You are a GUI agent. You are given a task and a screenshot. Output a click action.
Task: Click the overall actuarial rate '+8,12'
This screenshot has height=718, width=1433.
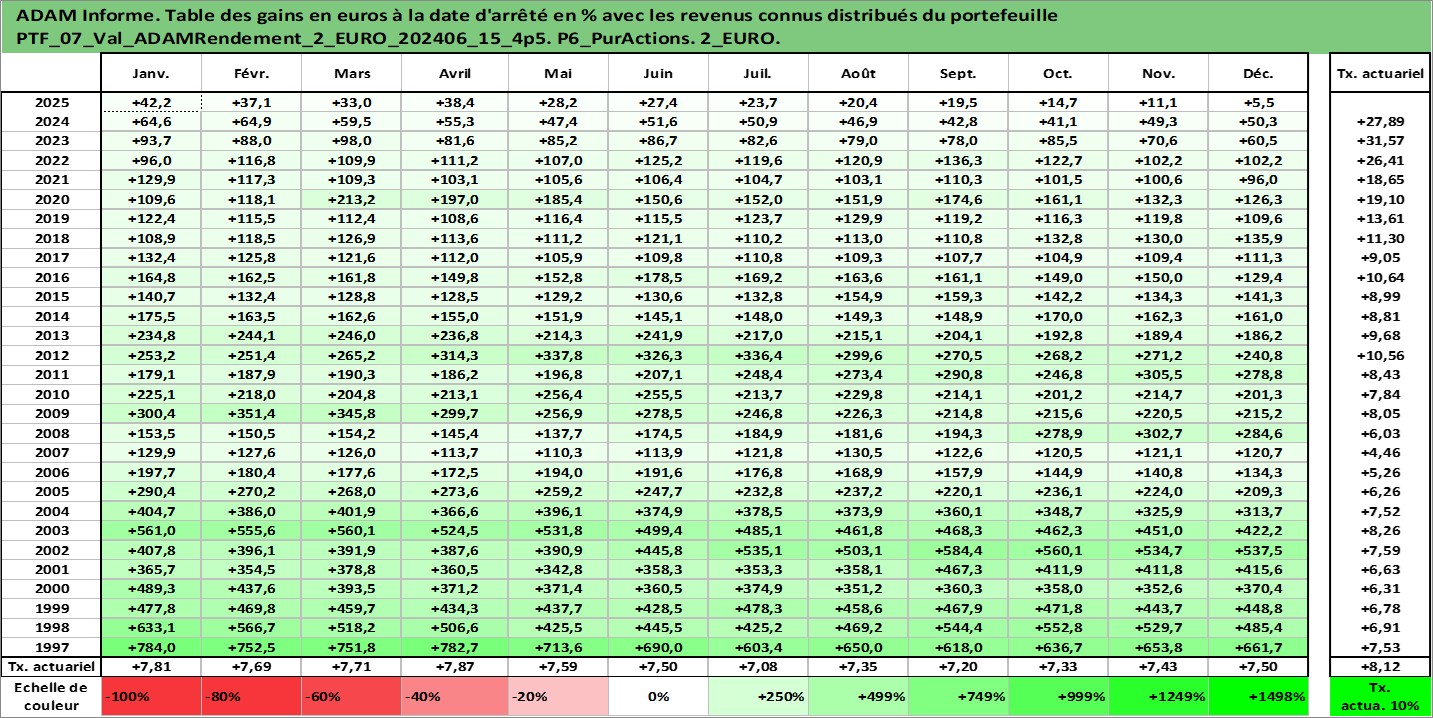(x=1380, y=666)
